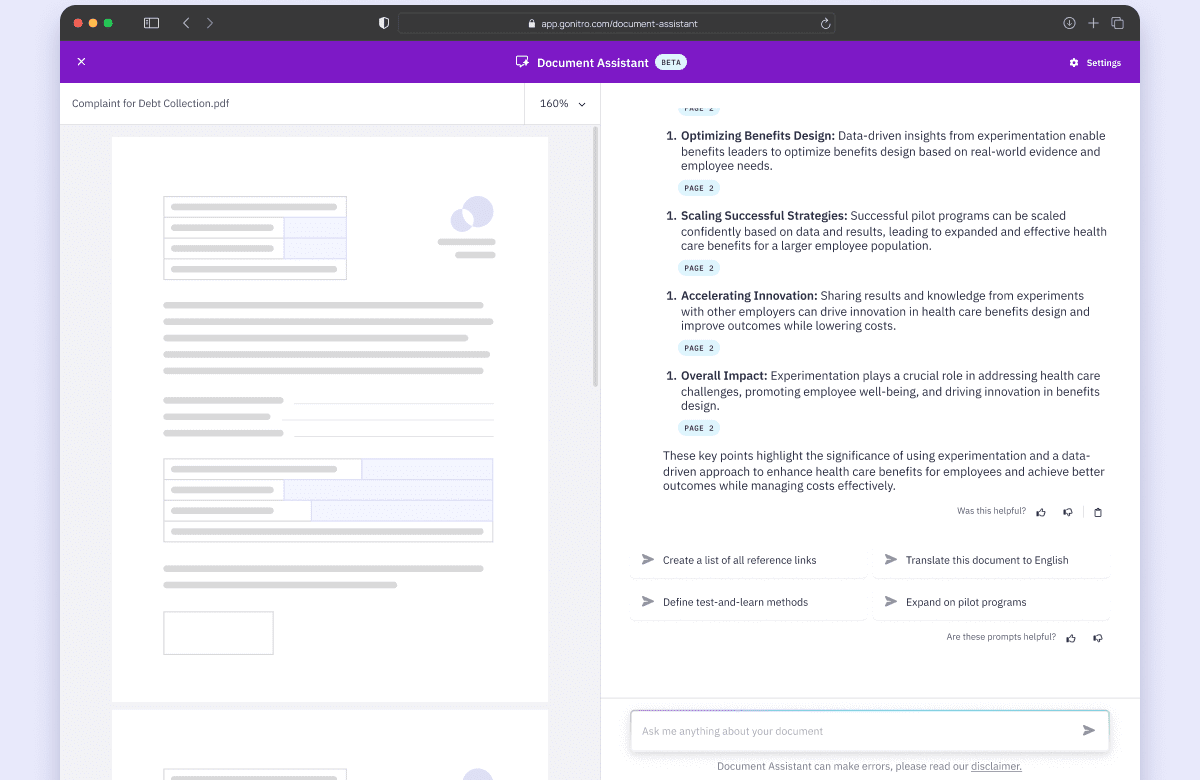Open a new browser tab
The width and height of the screenshot is (1200, 780).
click(x=1094, y=23)
